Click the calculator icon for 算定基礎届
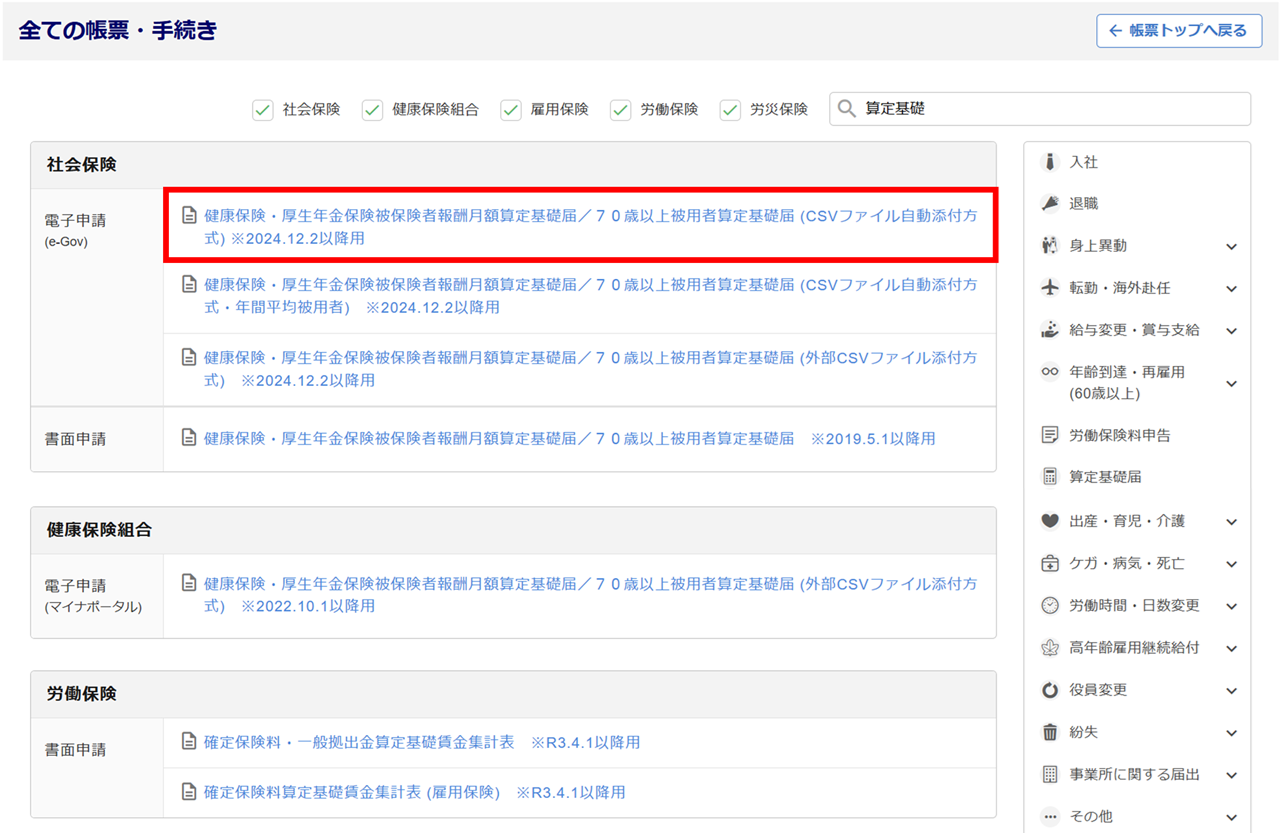The width and height of the screenshot is (1280, 833). tap(1050, 477)
